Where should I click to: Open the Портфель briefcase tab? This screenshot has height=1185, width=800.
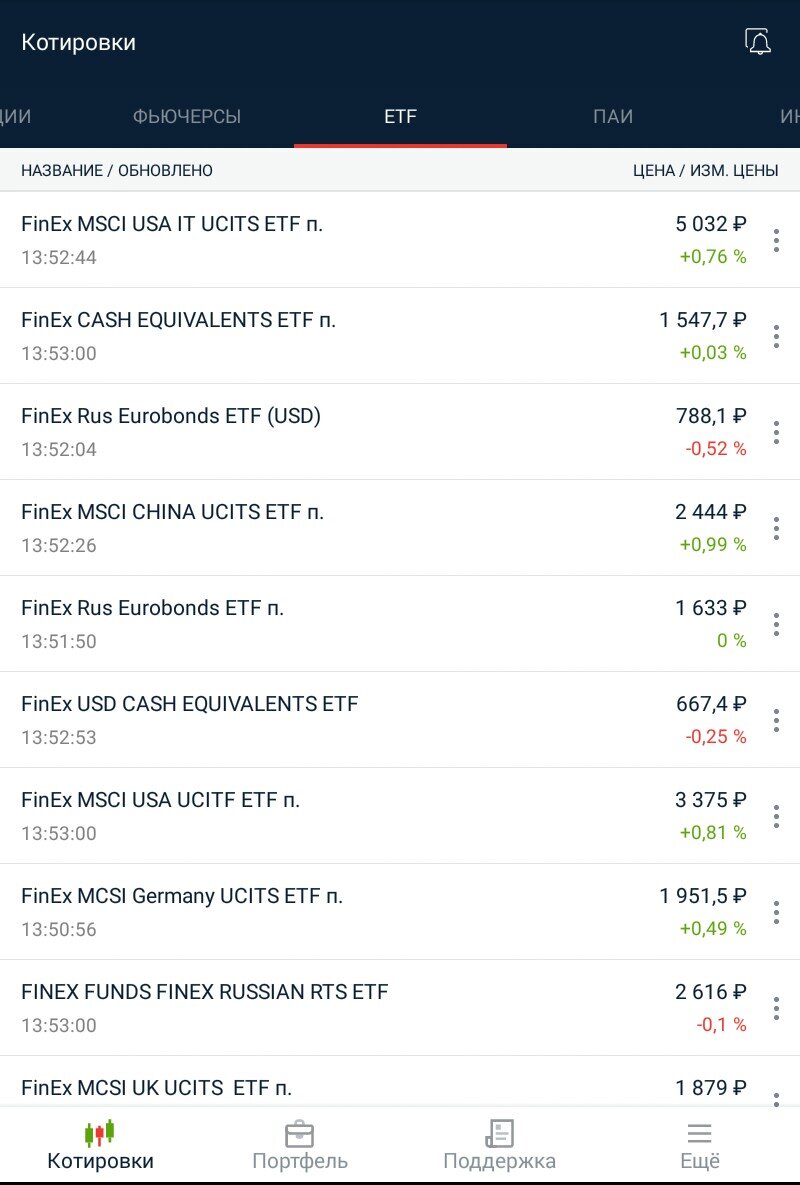pyautogui.click(x=300, y=1146)
